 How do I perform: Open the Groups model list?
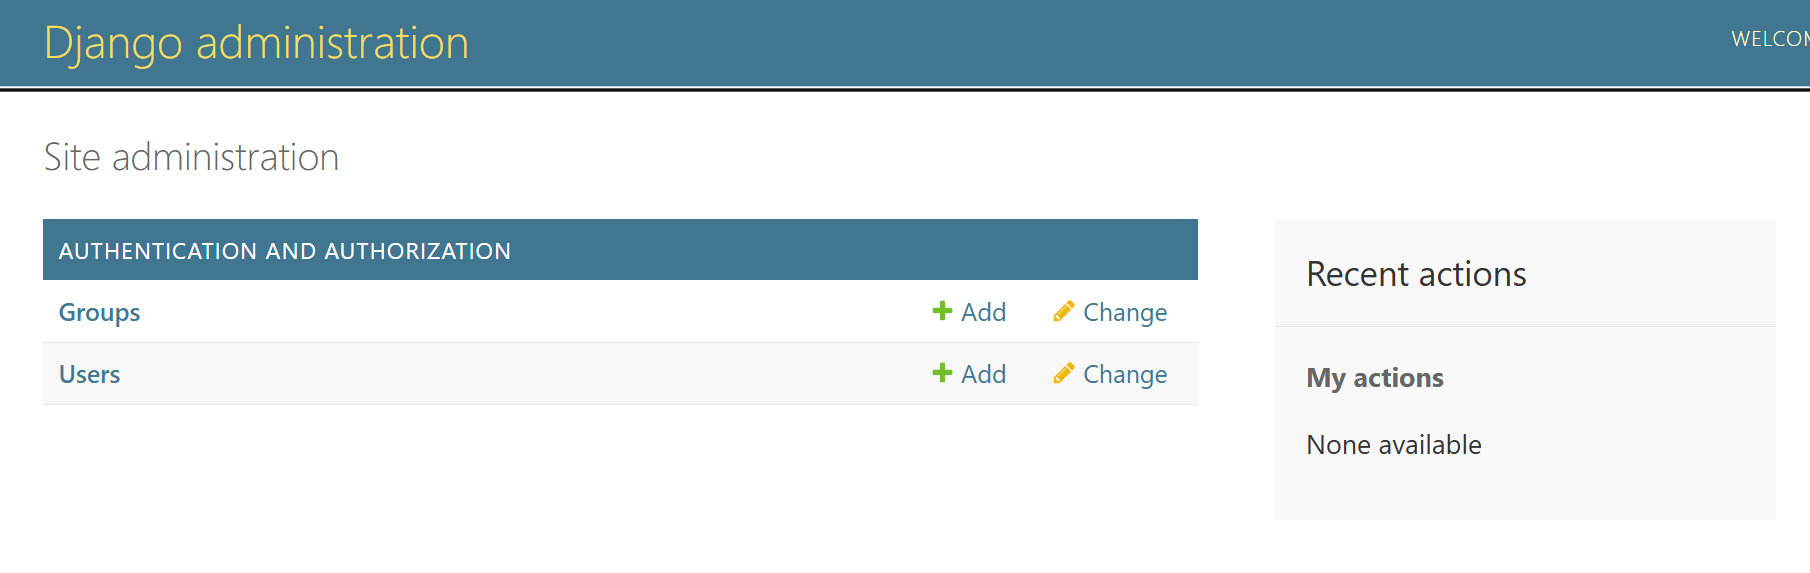(x=99, y=312)
